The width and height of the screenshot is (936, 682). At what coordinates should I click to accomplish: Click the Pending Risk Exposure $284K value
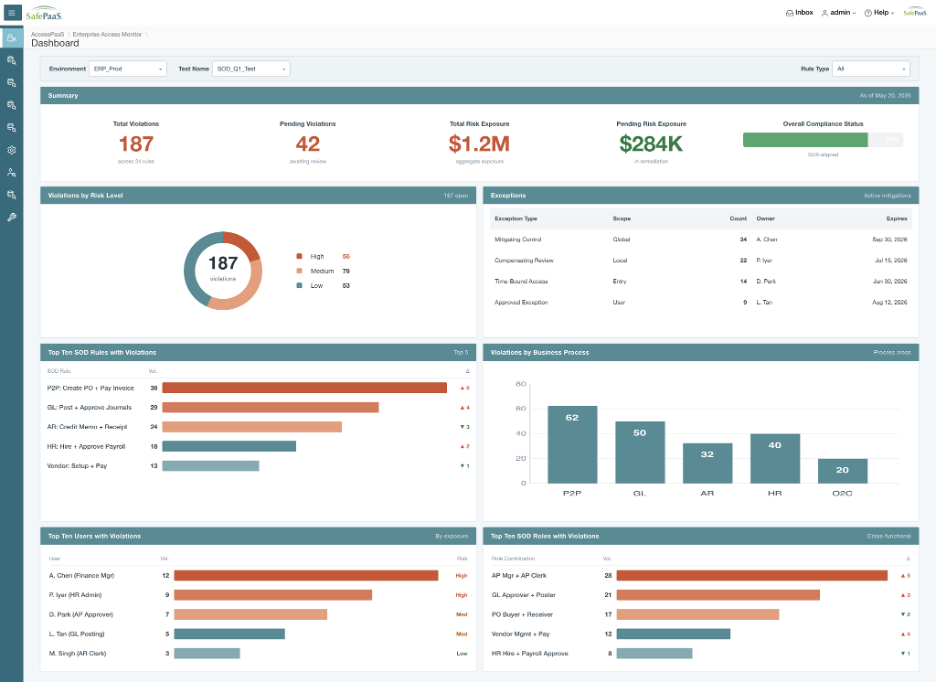[x=651, y=144]
